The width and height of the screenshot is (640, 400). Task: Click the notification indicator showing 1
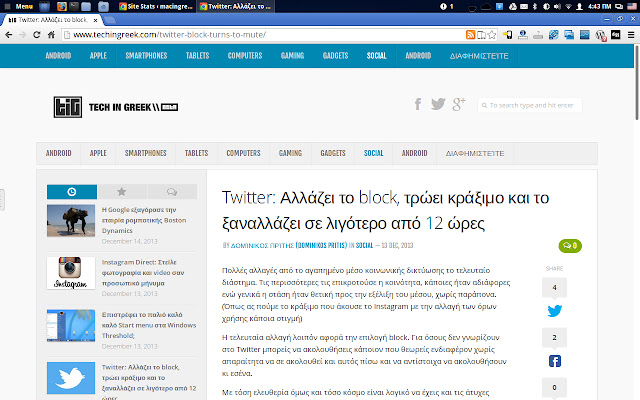(447, 6)
